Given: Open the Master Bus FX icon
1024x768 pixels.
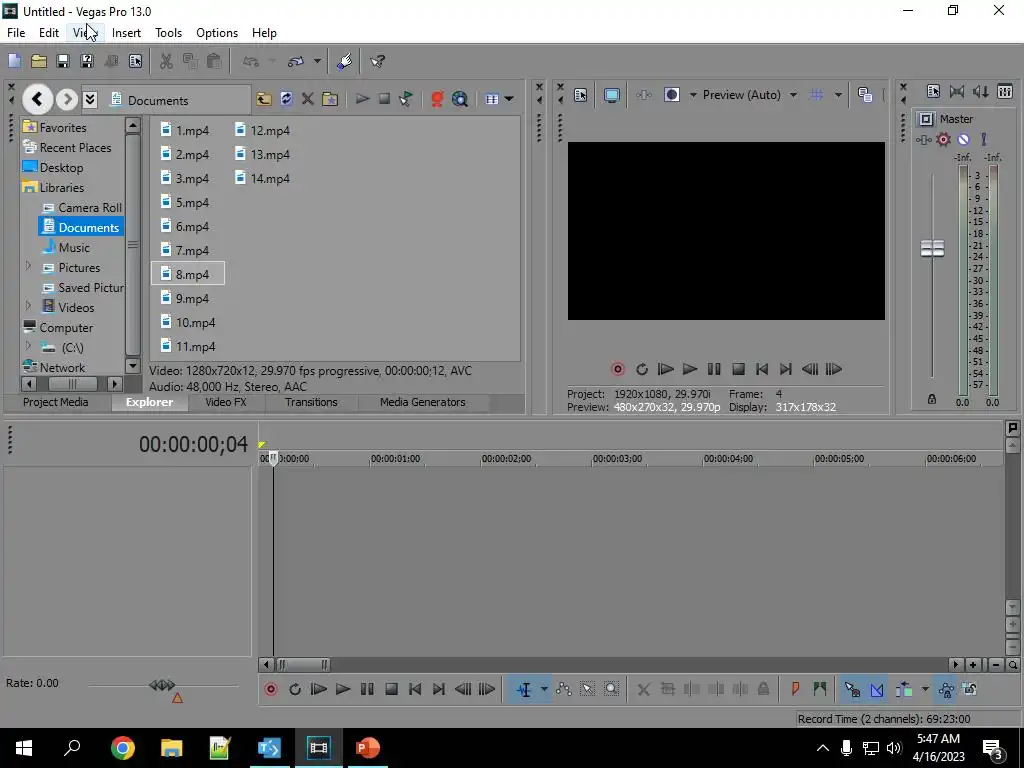Looking at the screenshot, I should (923, 140).
